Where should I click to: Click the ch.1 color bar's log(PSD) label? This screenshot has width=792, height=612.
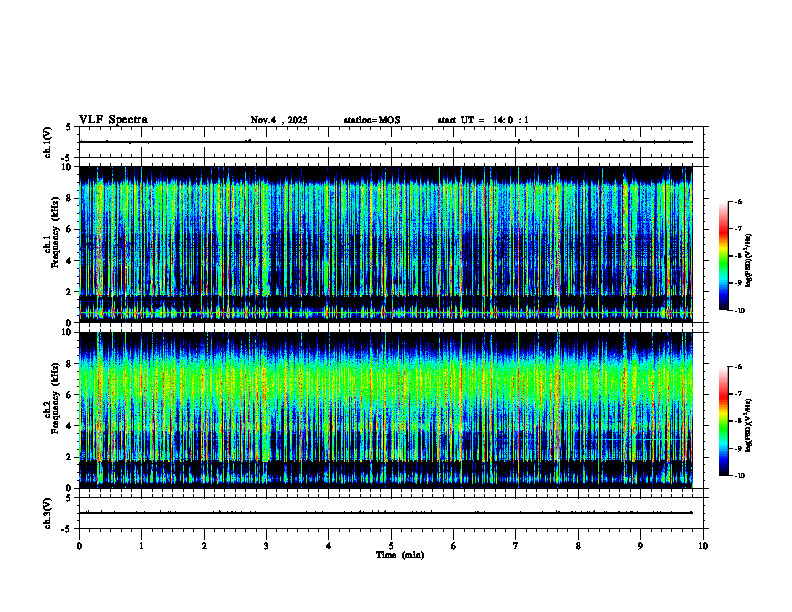coord(749,261)
